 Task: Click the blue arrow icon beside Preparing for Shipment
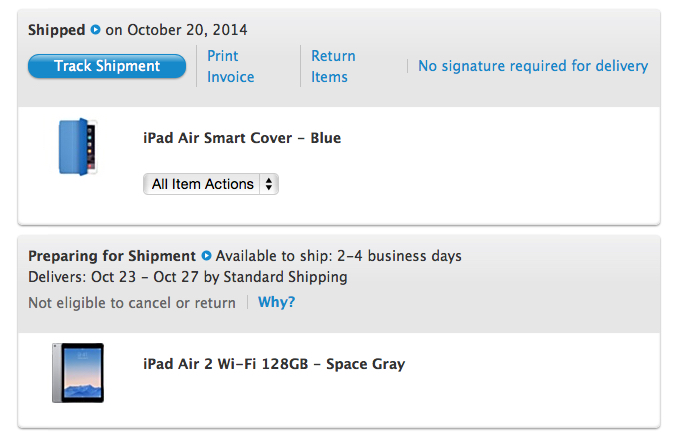point(206,256)
